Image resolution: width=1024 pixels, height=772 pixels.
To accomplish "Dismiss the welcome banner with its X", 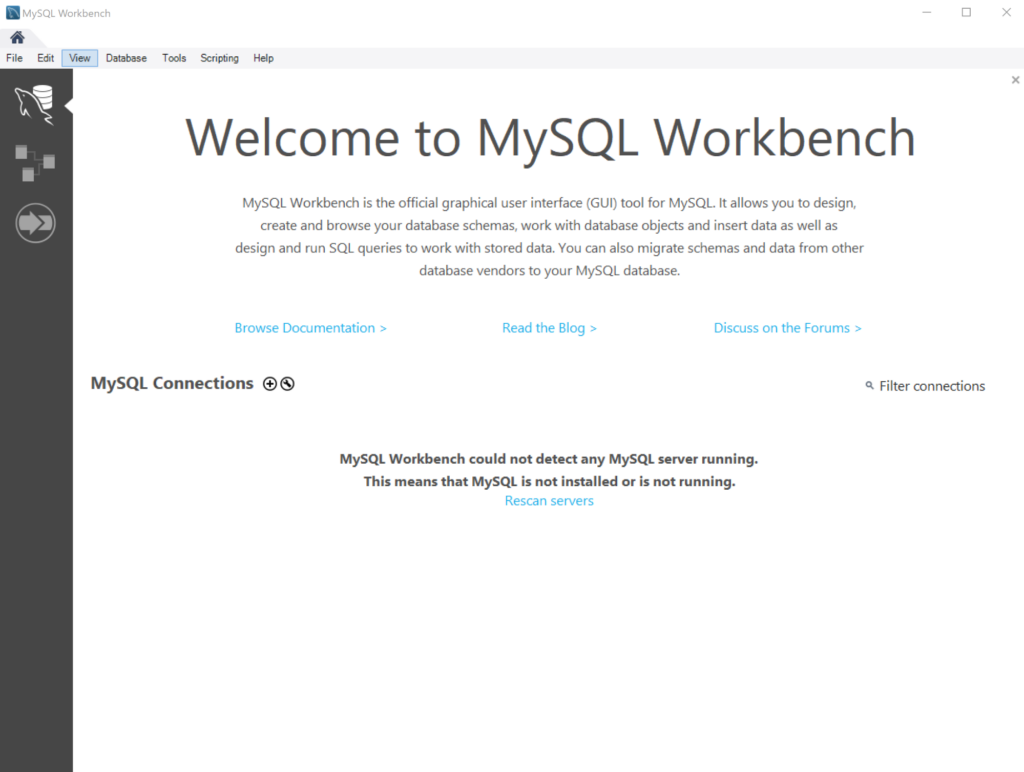I will pyautogui.click(x=1015, y=79).
